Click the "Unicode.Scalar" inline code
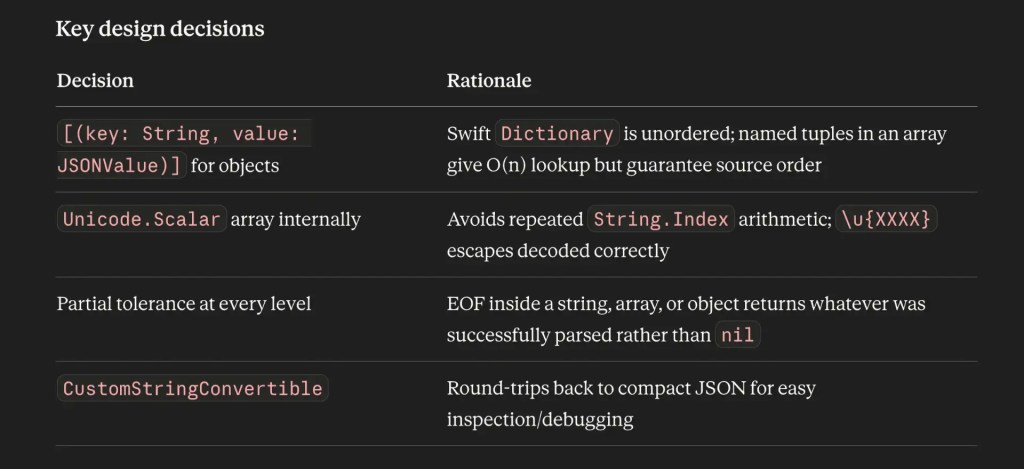1024x469 pixels. pos(142,219)
